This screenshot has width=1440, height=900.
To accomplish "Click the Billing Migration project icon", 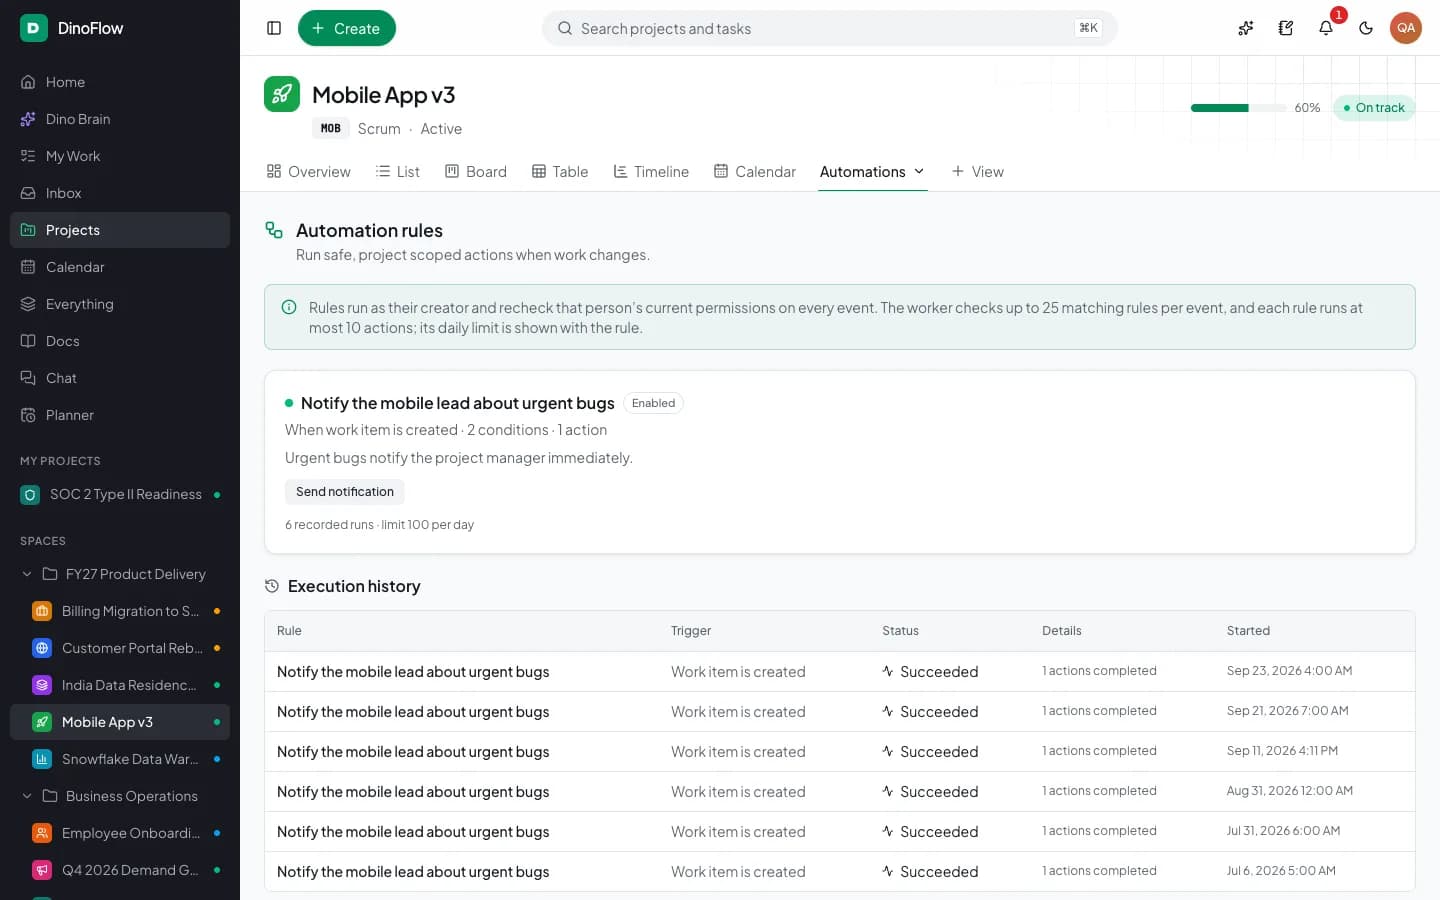I will coord(42,611).
